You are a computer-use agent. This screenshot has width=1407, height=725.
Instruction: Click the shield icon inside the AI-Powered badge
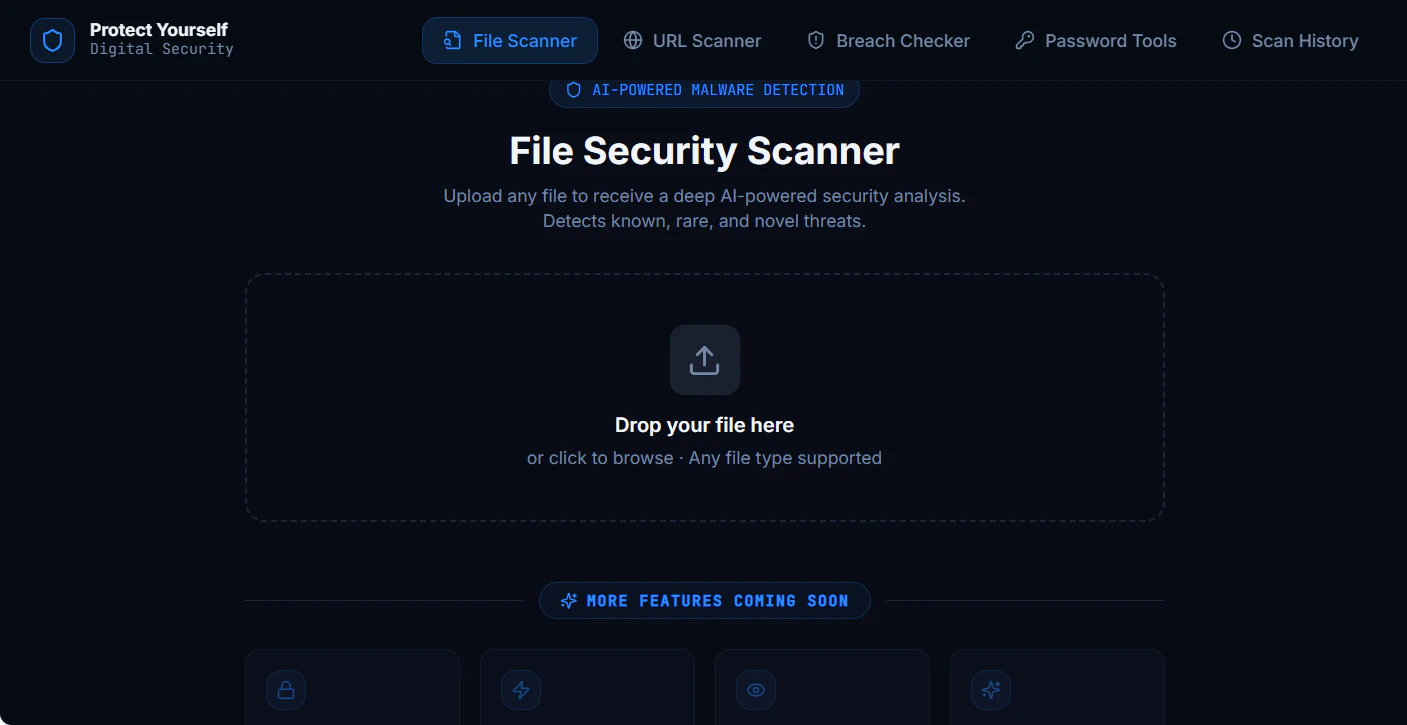pyautogui.click(x=573, y=89)
